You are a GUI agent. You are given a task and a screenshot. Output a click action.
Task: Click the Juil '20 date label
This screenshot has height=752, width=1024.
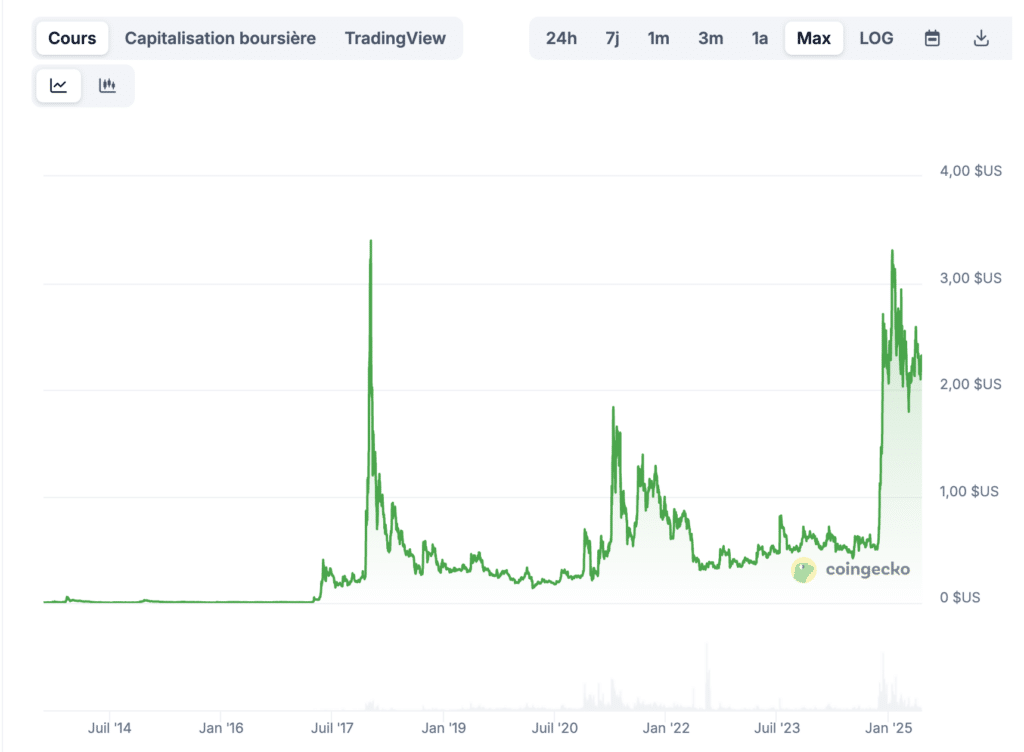(x=554, y=728)
